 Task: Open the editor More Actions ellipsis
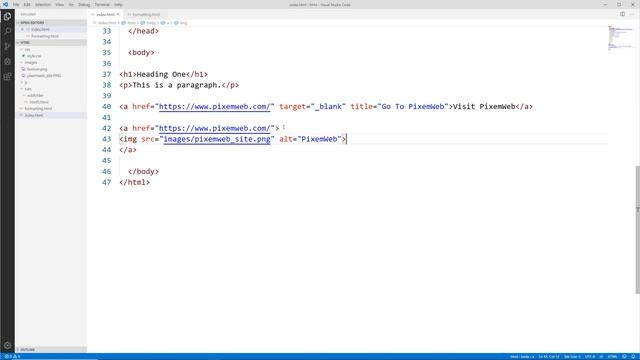632,14
